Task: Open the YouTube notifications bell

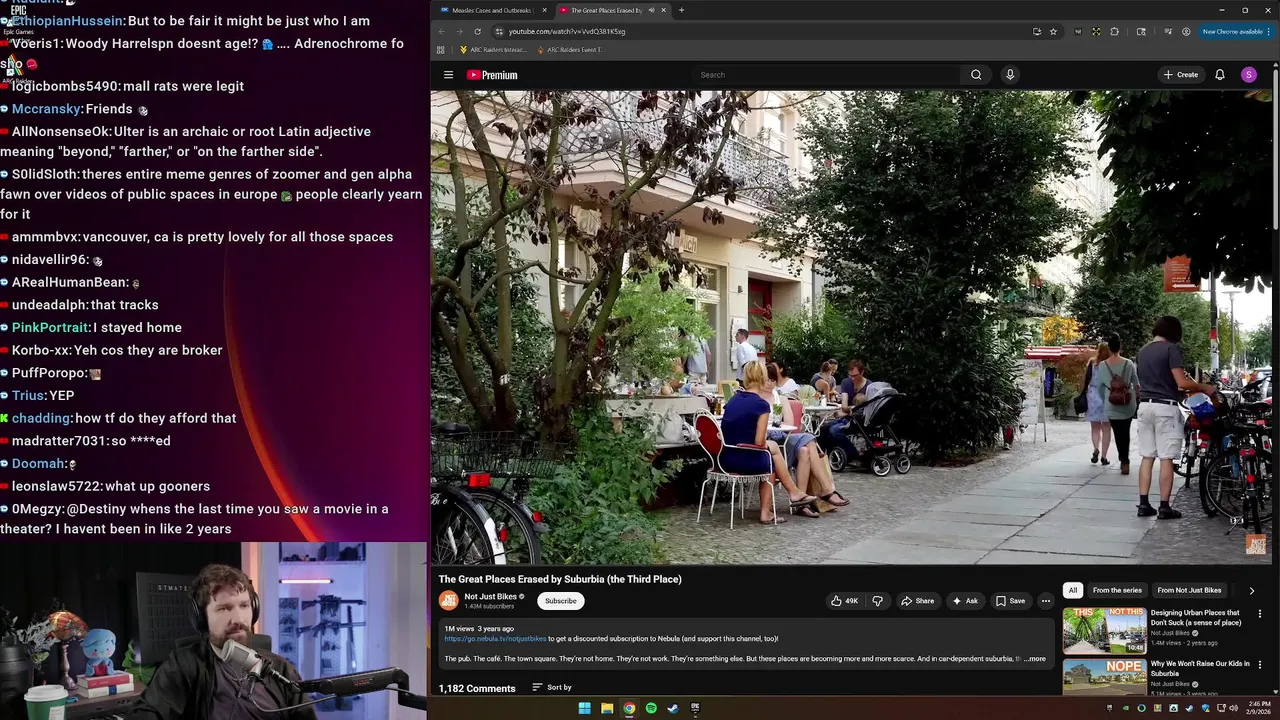Action: click(1220, 75)
